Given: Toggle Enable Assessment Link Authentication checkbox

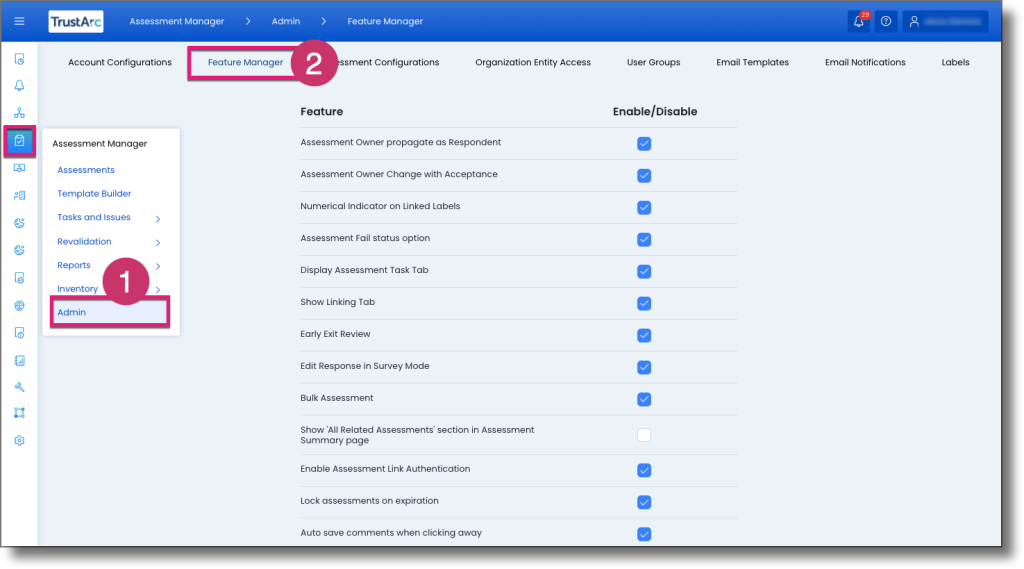Looking at the screenshot, I should tap(644, 470).
